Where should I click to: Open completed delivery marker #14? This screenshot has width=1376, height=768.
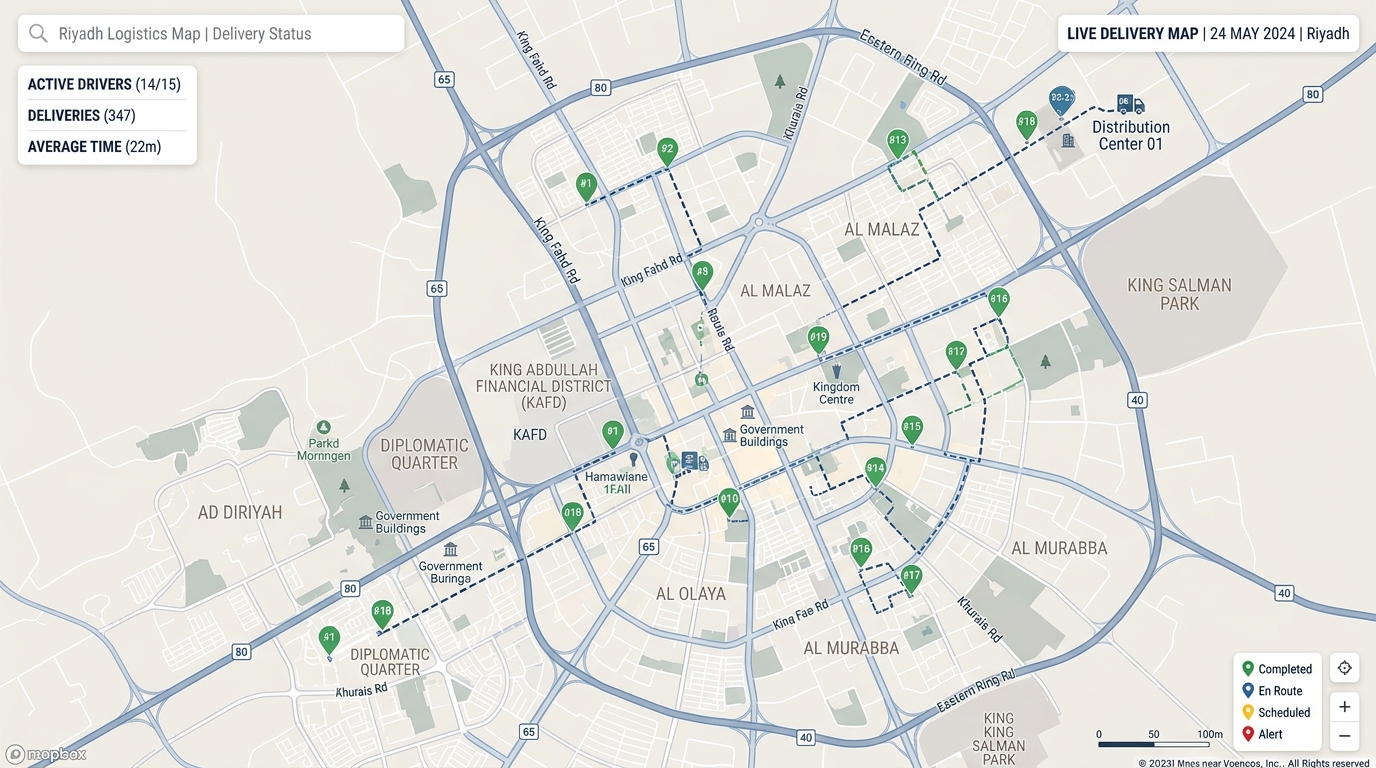pos(876,470)
